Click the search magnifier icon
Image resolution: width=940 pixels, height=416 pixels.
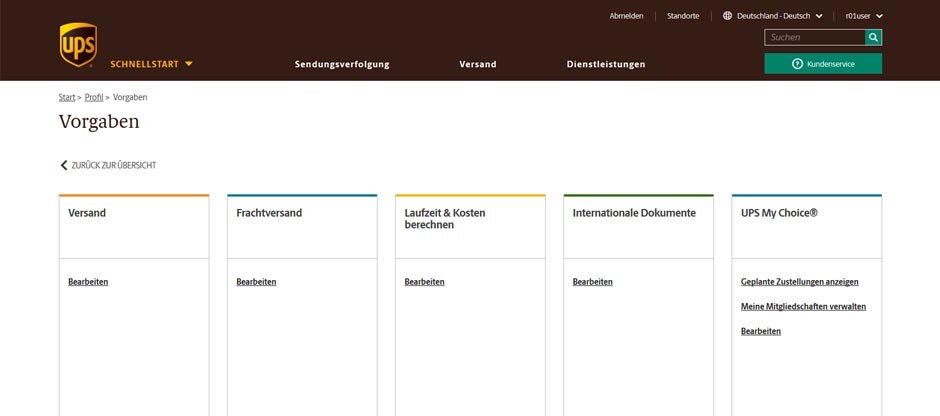873,37
